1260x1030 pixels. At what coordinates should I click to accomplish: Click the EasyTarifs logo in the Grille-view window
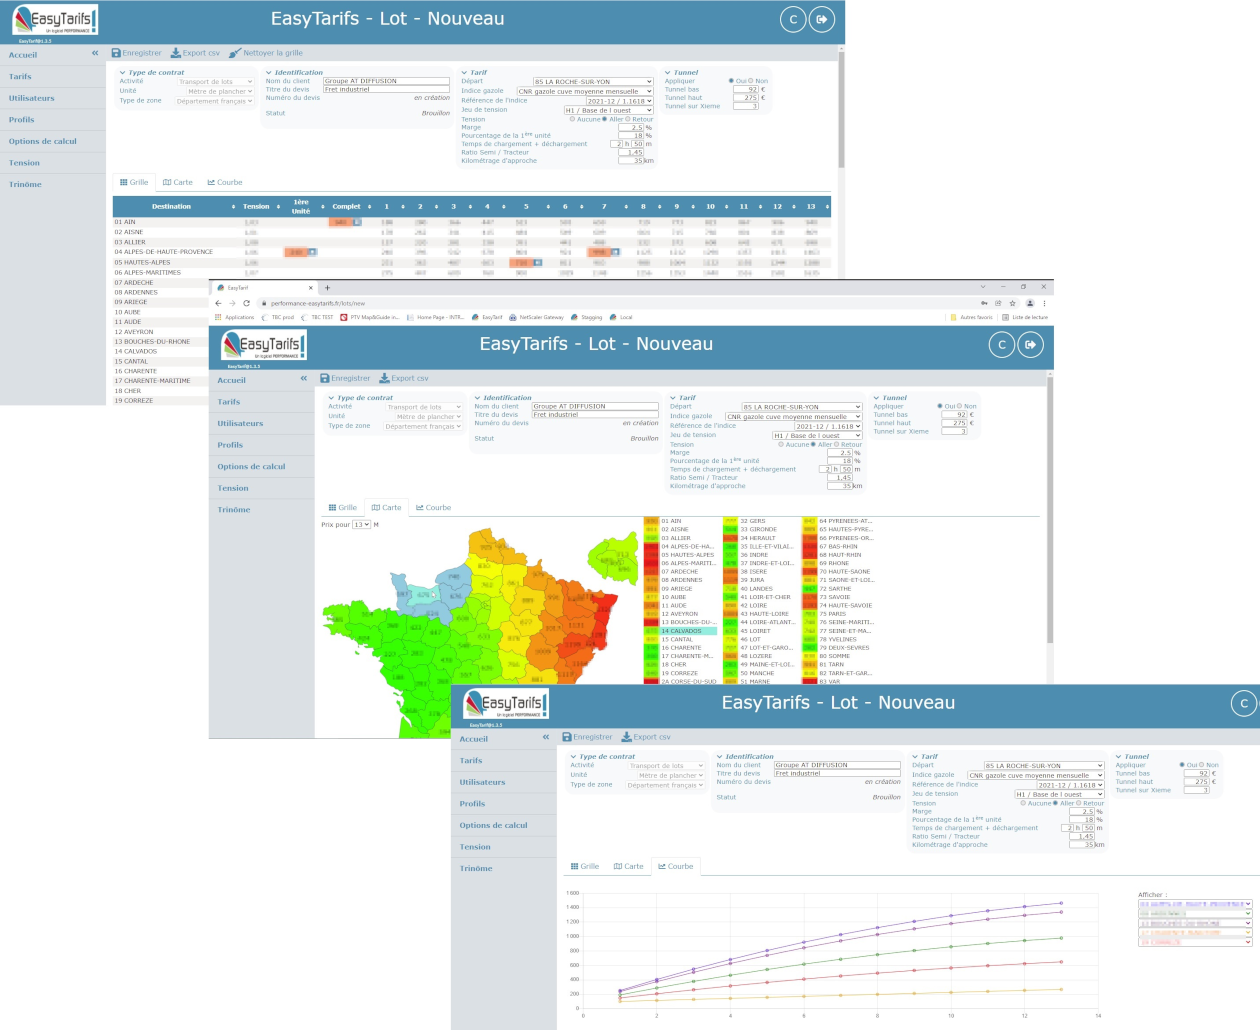click(x=53, y=21)
